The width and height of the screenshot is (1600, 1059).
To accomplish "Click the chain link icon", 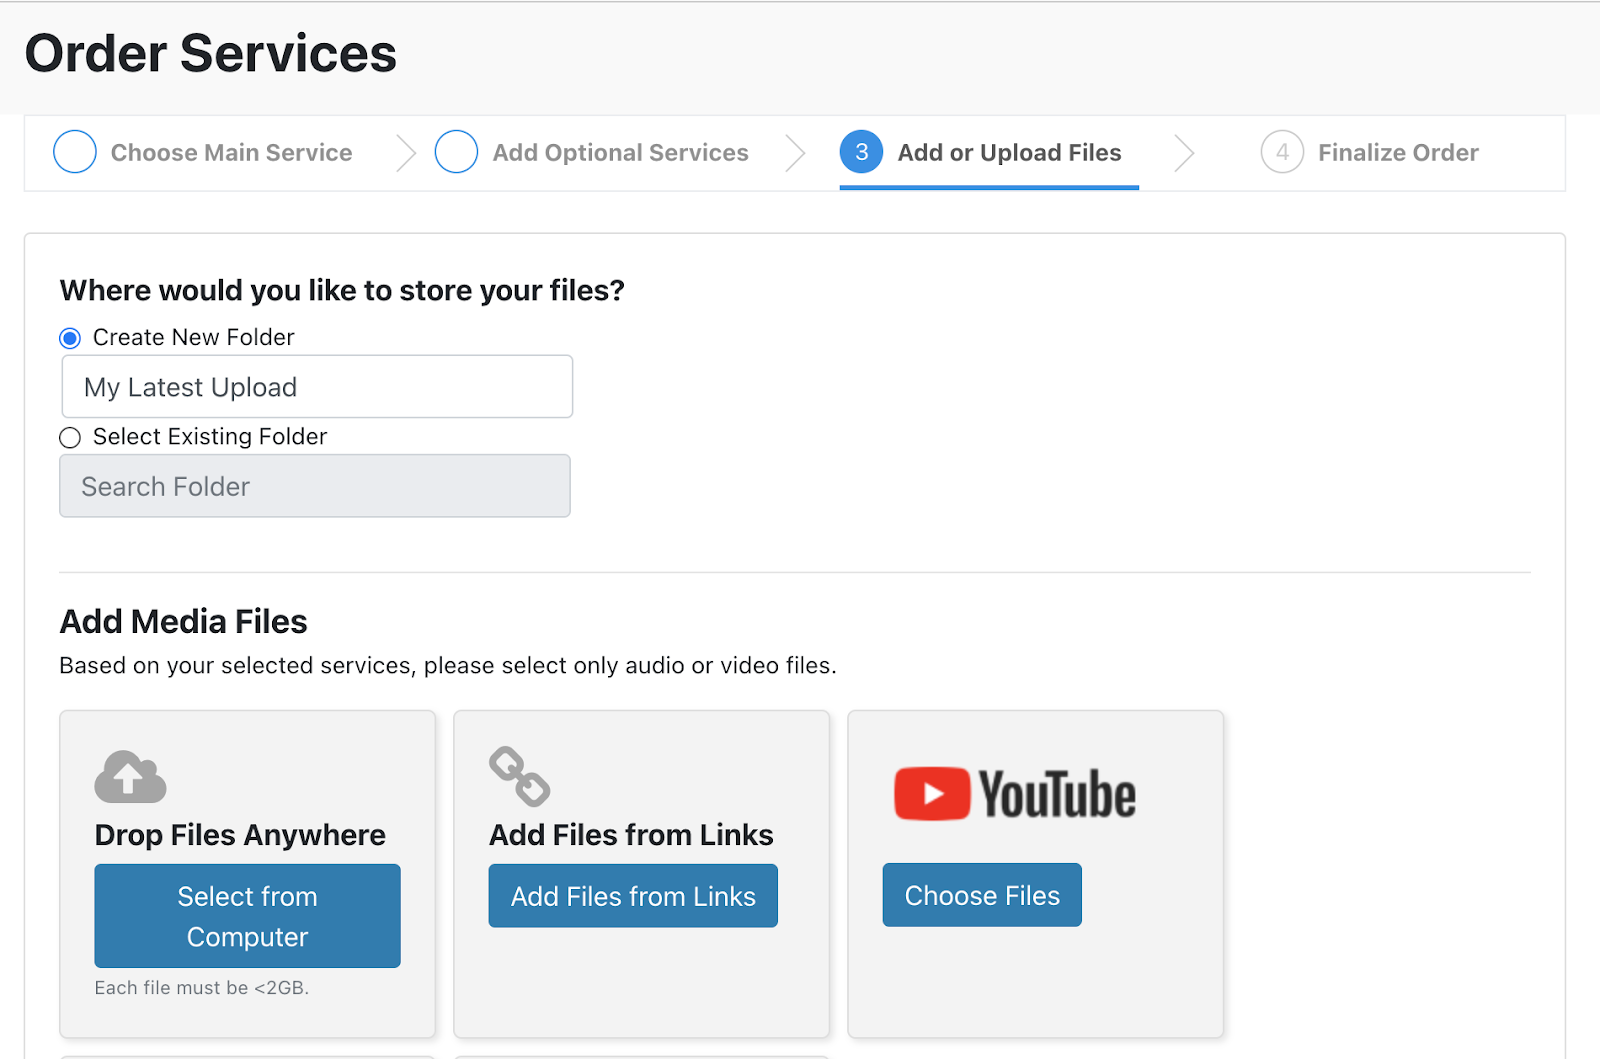I will 519,776.
